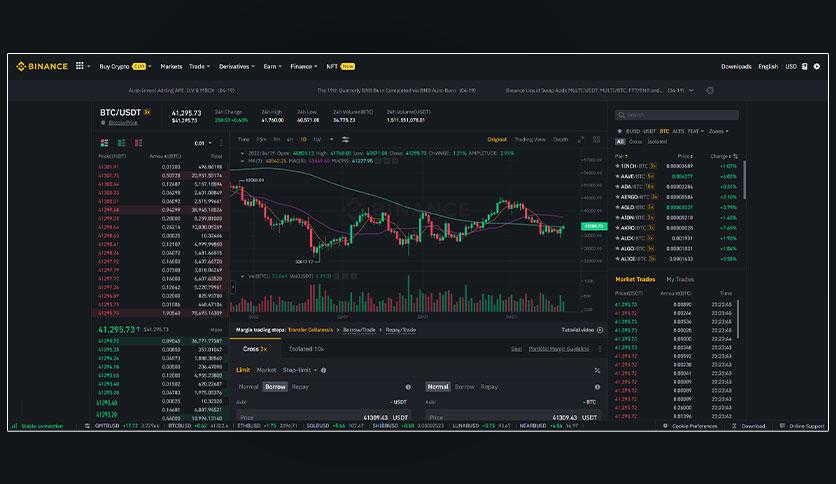The image size is (836, 484).
Task: Click the Stable connection signal icon
Action: click(x=14, y=426)
